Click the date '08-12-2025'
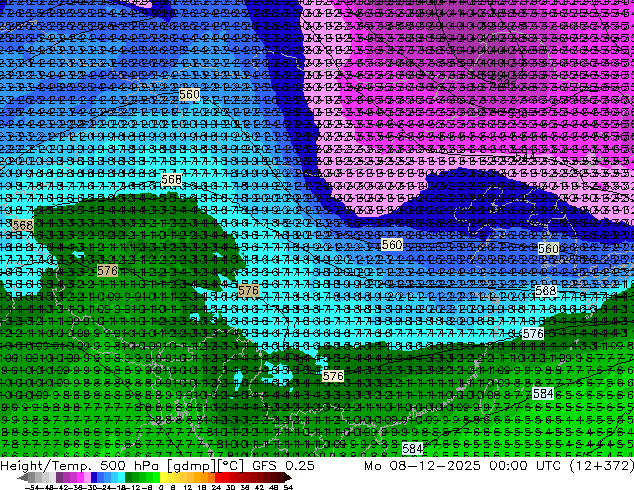This screenshot has height=490, width=634. pos(435,466)
